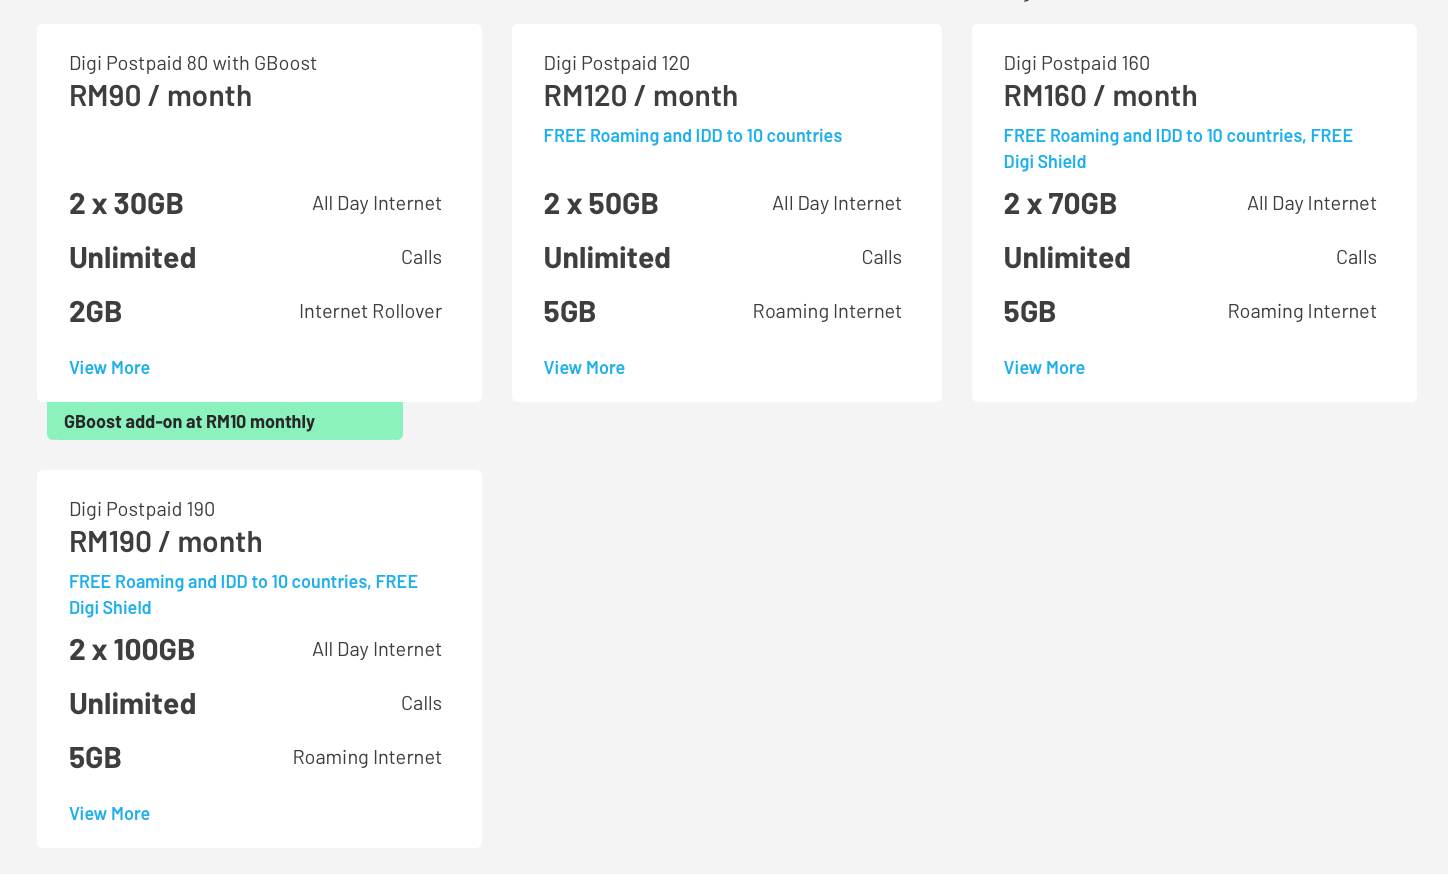Viewport: 1448px width, 874px height.
Task: Open View More on Digi Postpaid 120 card
Action: coord(584,368)
